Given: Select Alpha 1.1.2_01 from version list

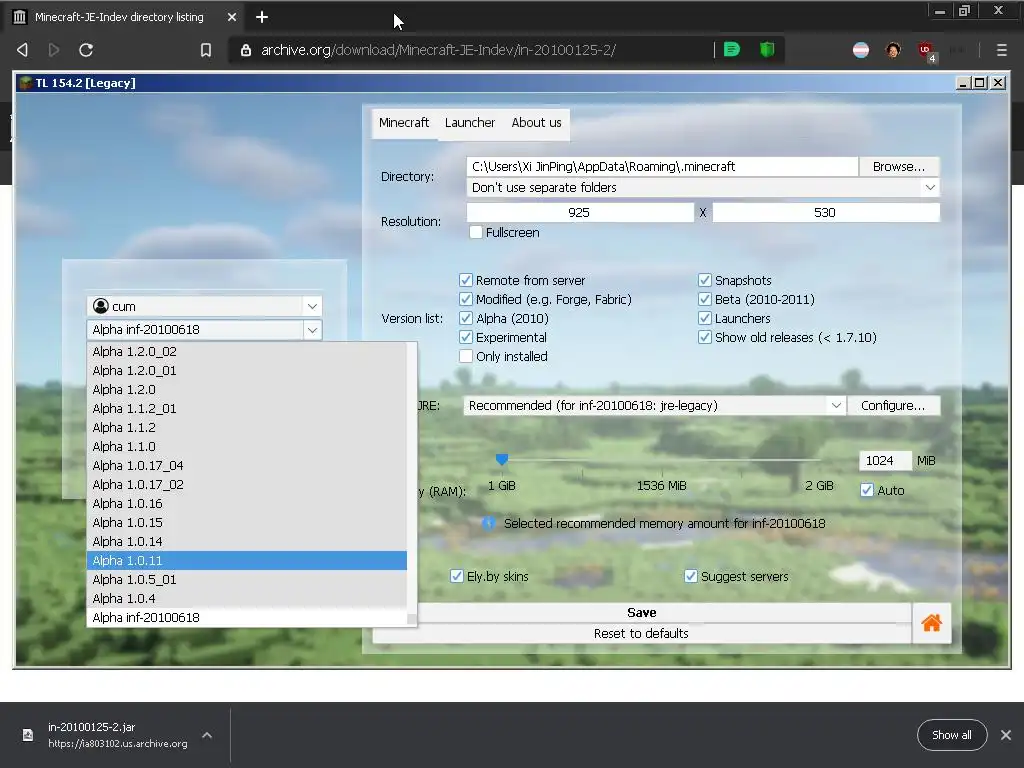Looking at the screenshot, I should click(247, 408).
